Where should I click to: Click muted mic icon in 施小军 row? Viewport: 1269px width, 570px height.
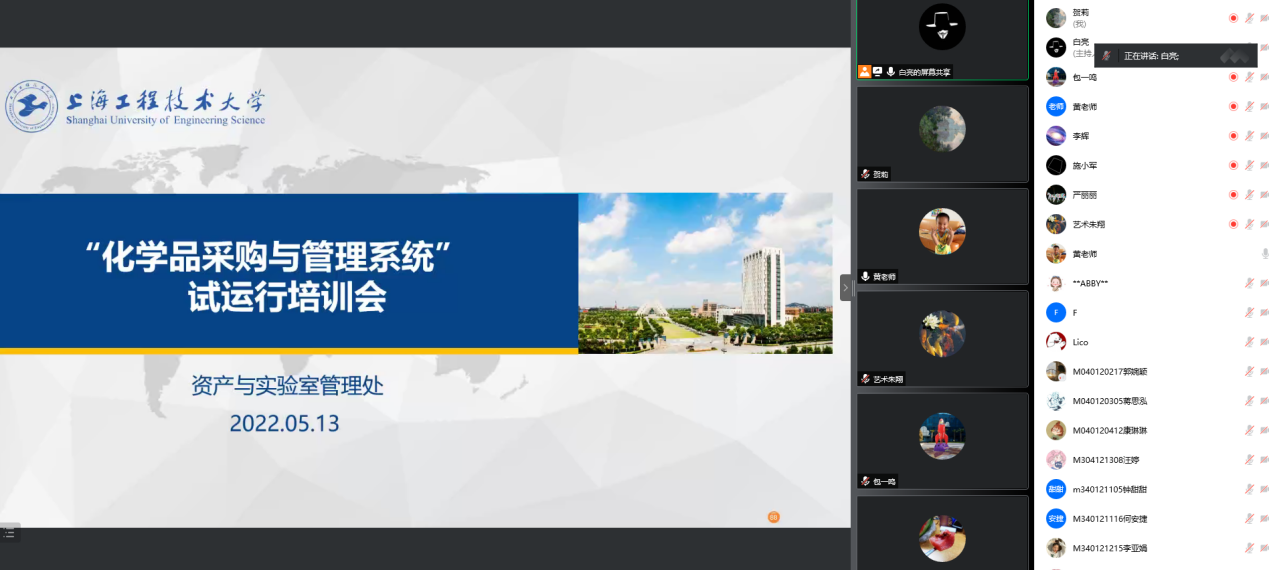1249,165
